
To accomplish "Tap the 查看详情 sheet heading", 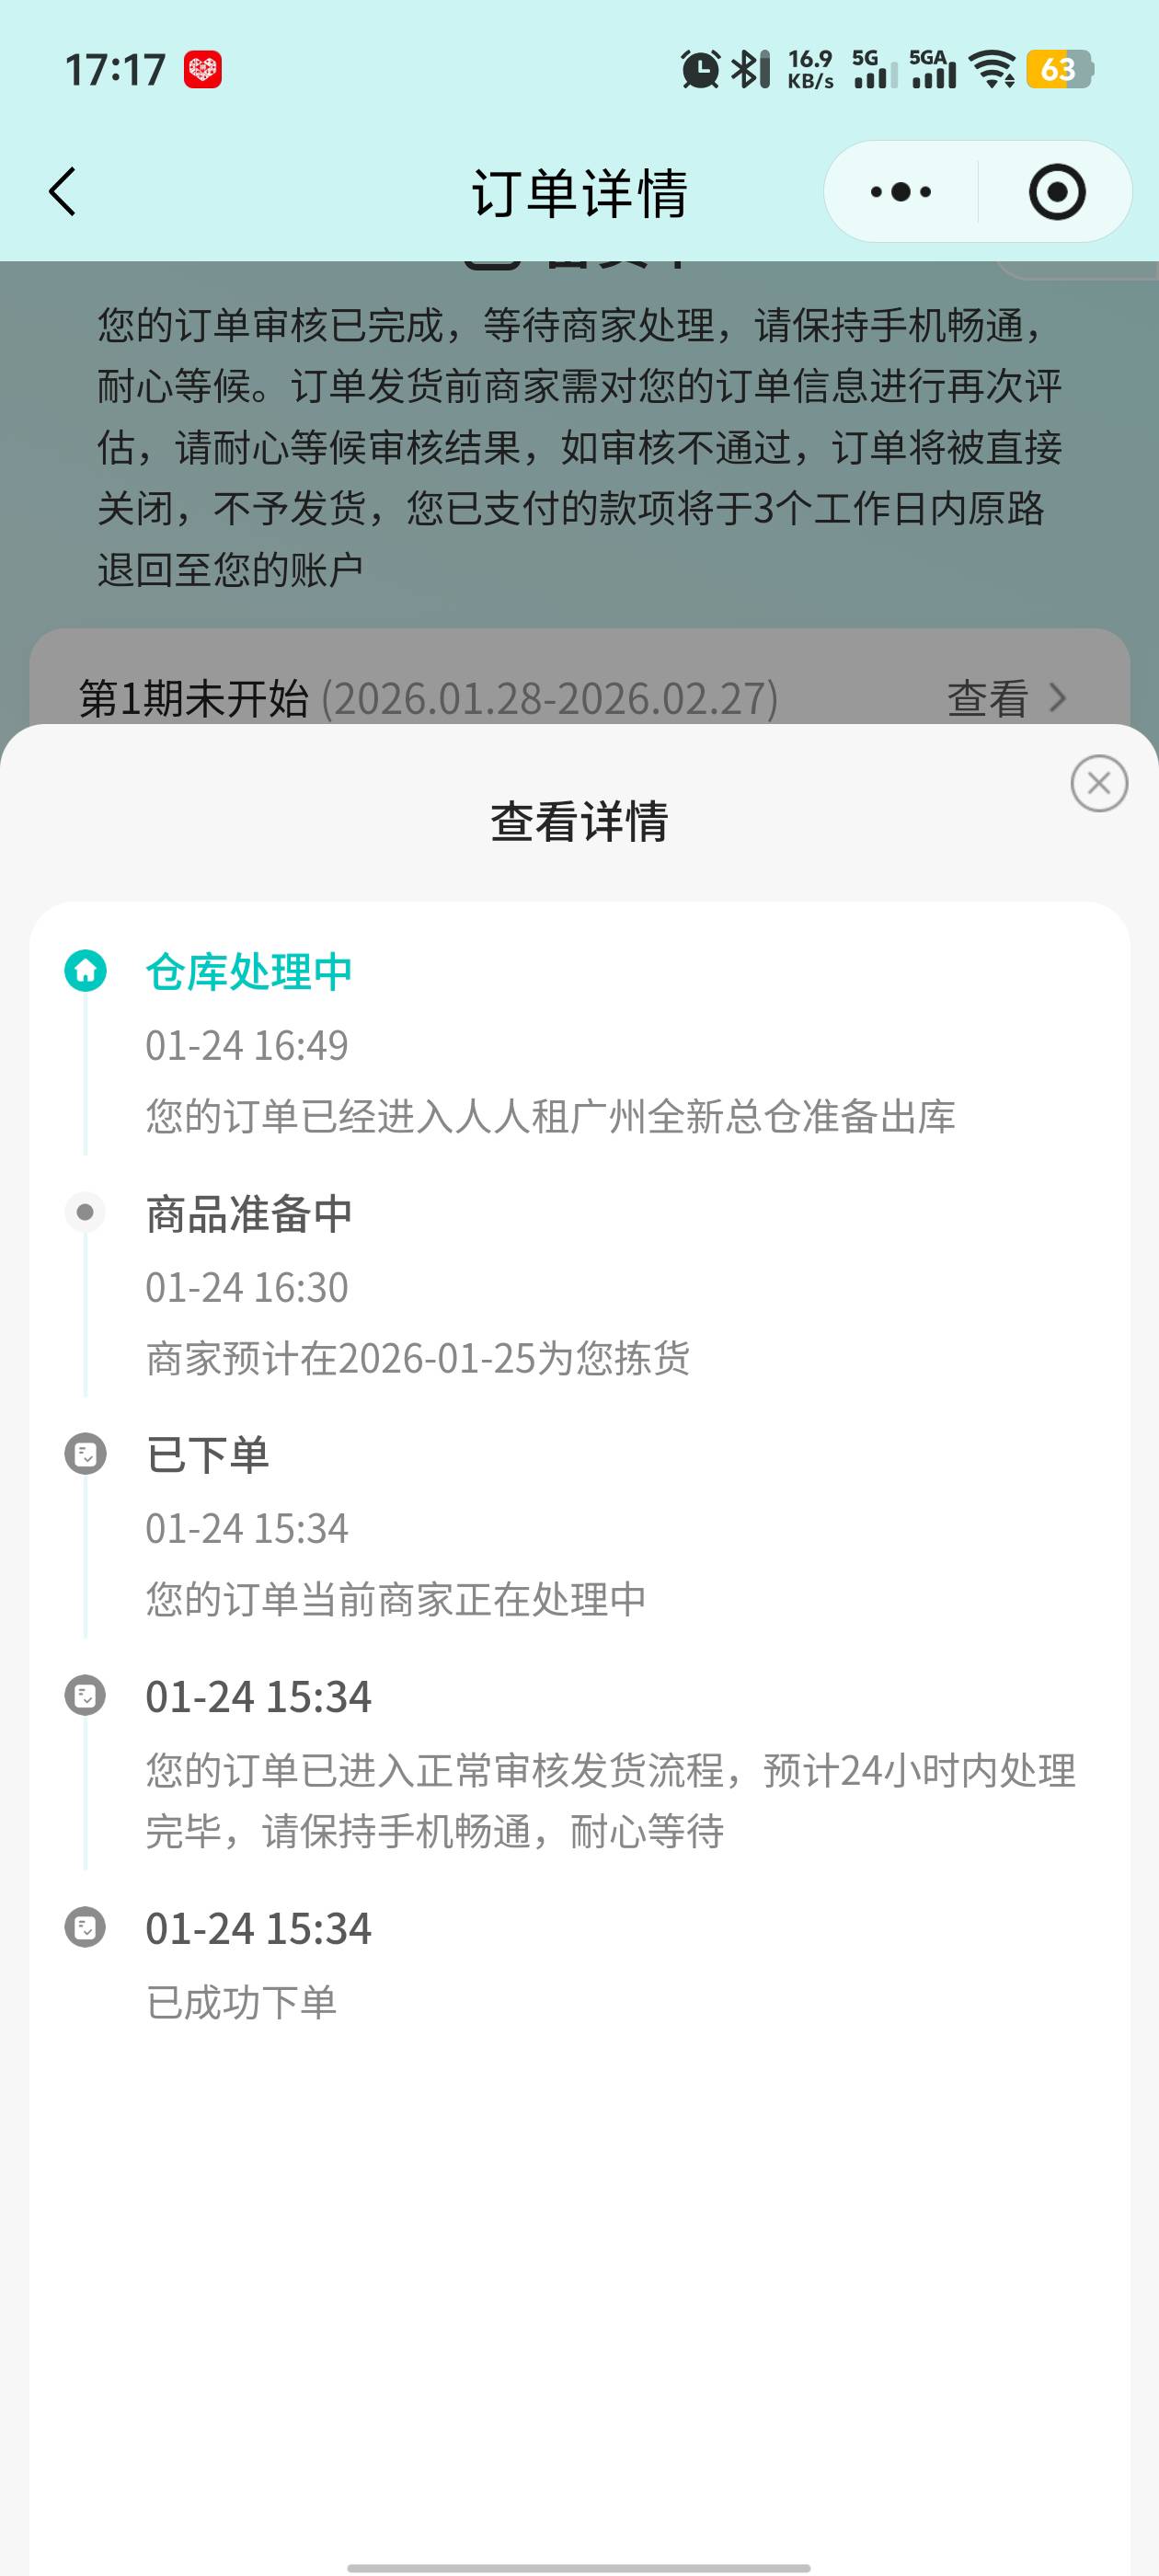I will [579, 821].
